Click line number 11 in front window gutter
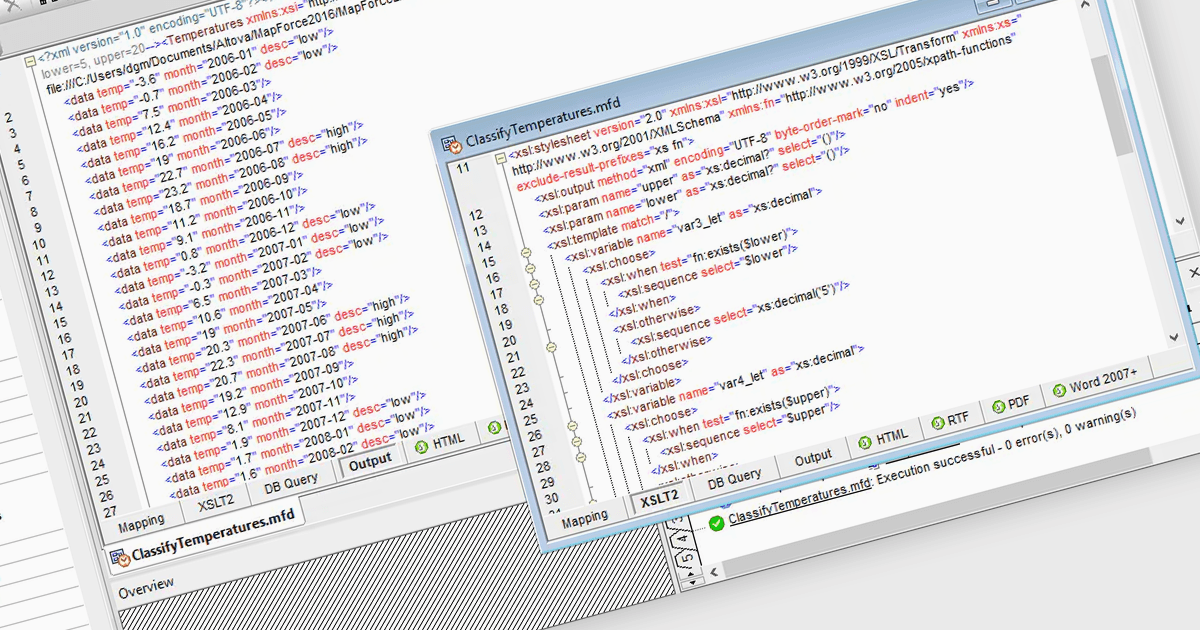 click(461, 167)
